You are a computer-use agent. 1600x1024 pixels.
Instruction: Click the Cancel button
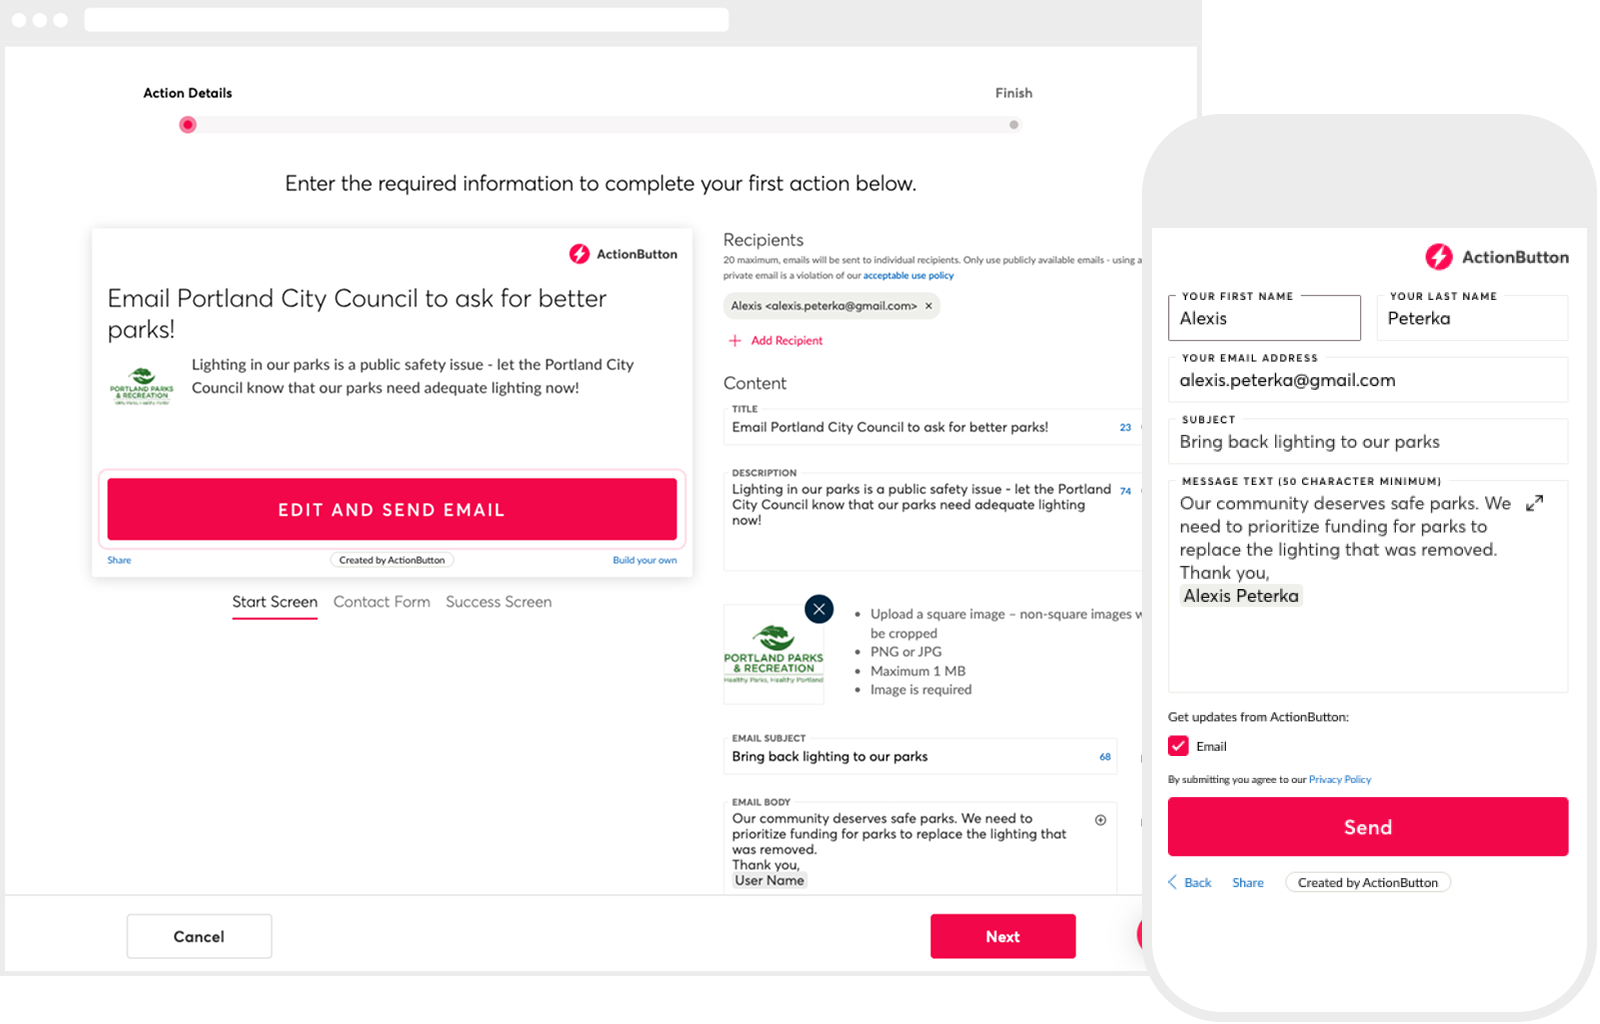[x=199, y=936]
